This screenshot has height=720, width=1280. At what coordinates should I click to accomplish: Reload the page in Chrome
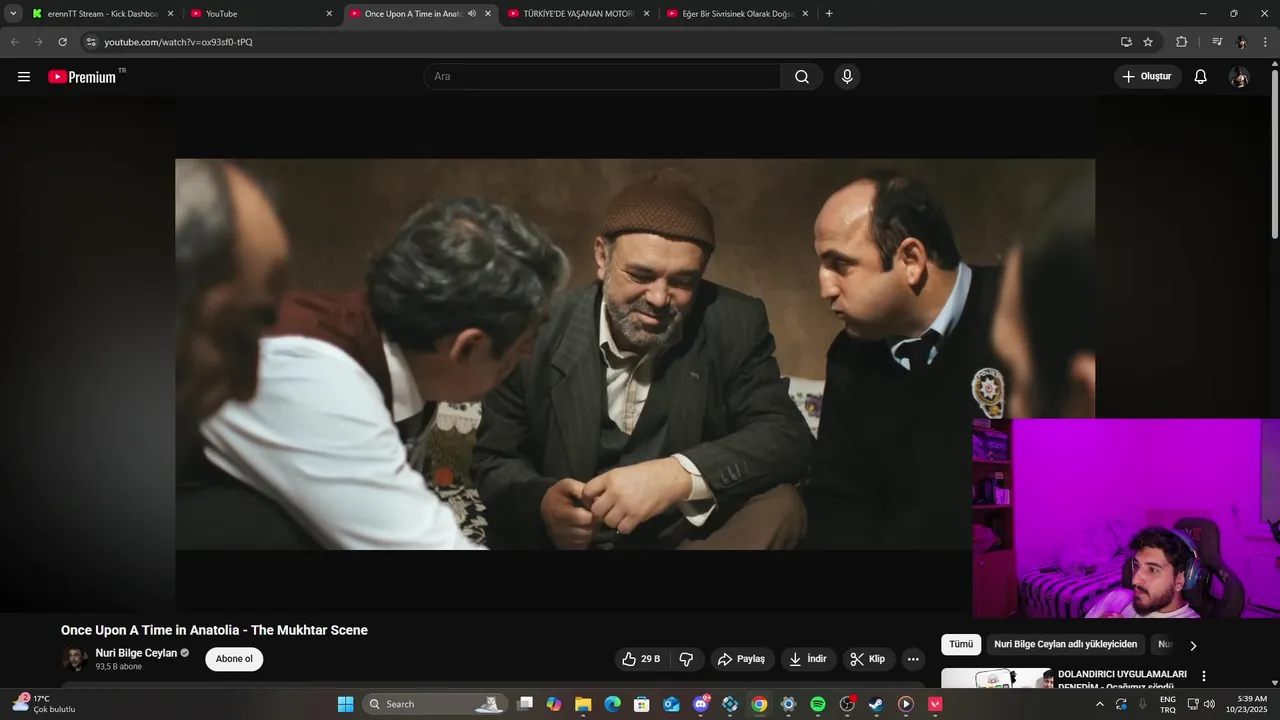pyautogui.click(x=62, y=42)
